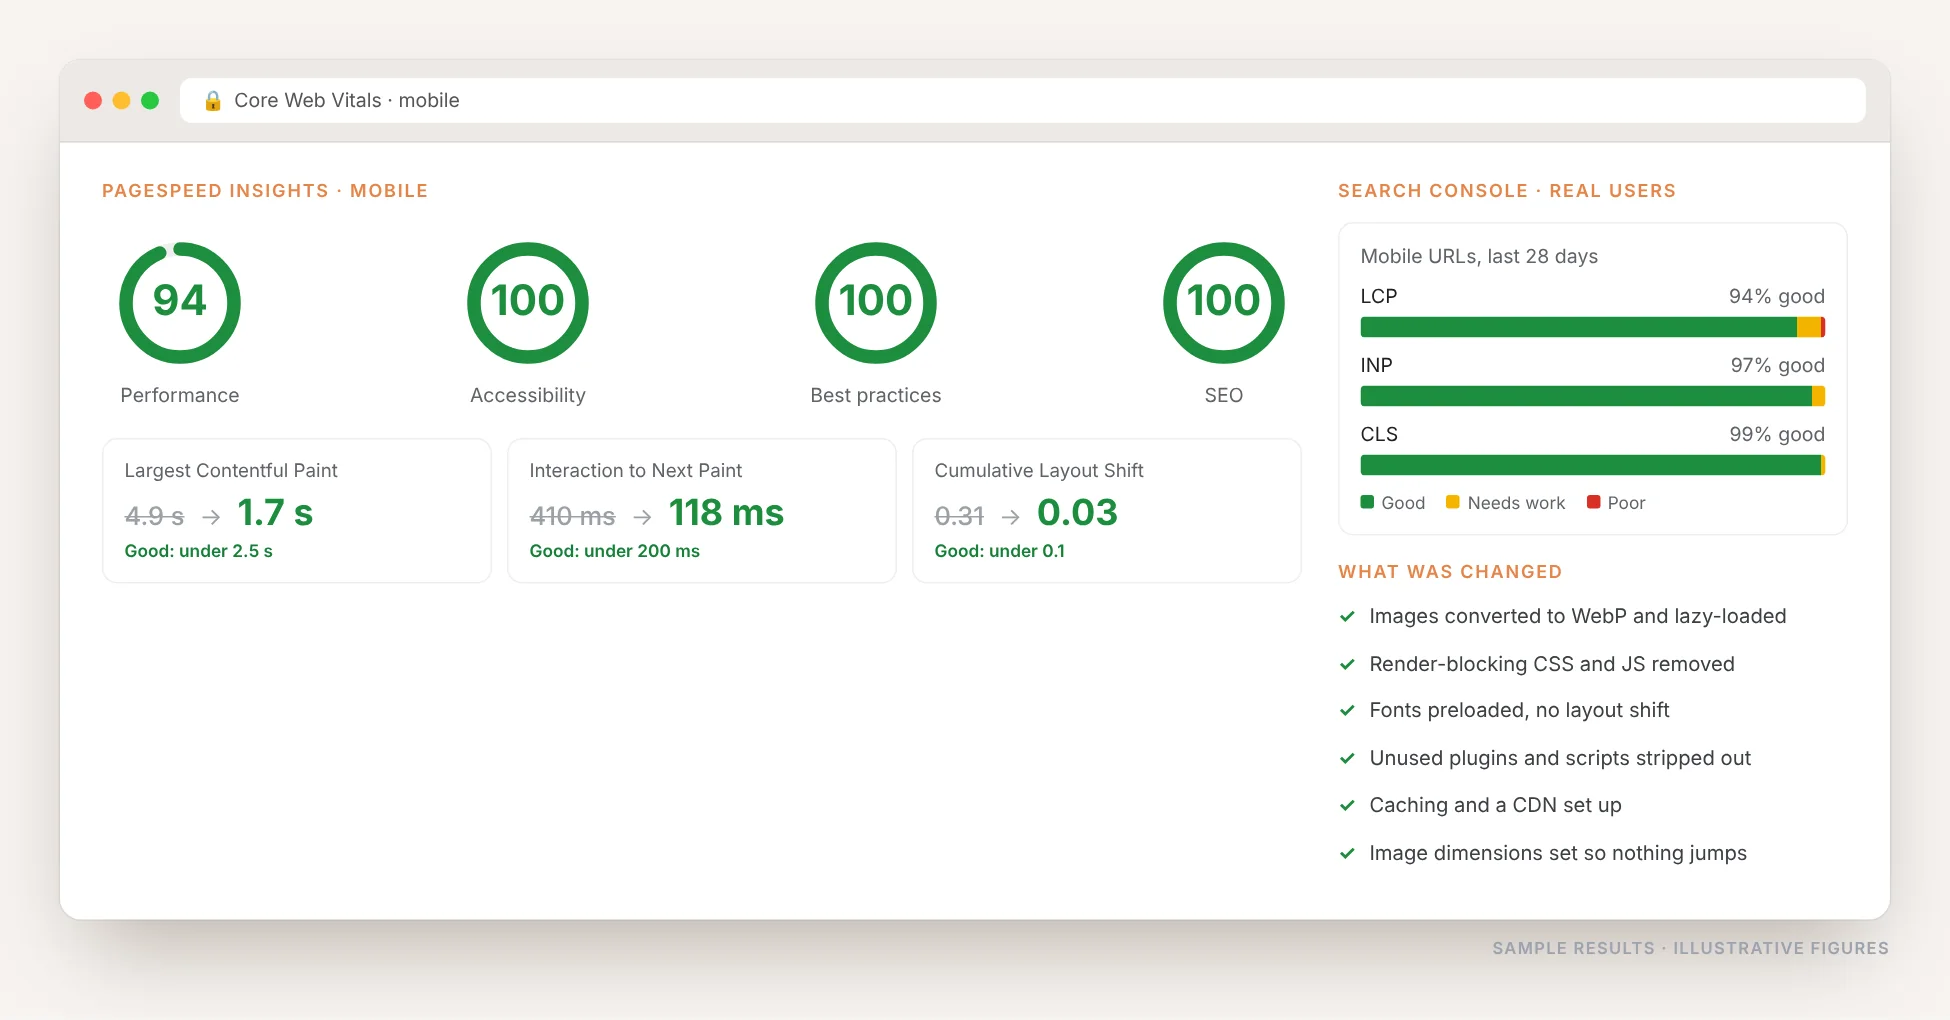The width and height of the screenshot is (1950, 1020).
Task: Click the "PAGESPEED INSIGHTS · MOBILE" heading
Action: tap(265, 191)
